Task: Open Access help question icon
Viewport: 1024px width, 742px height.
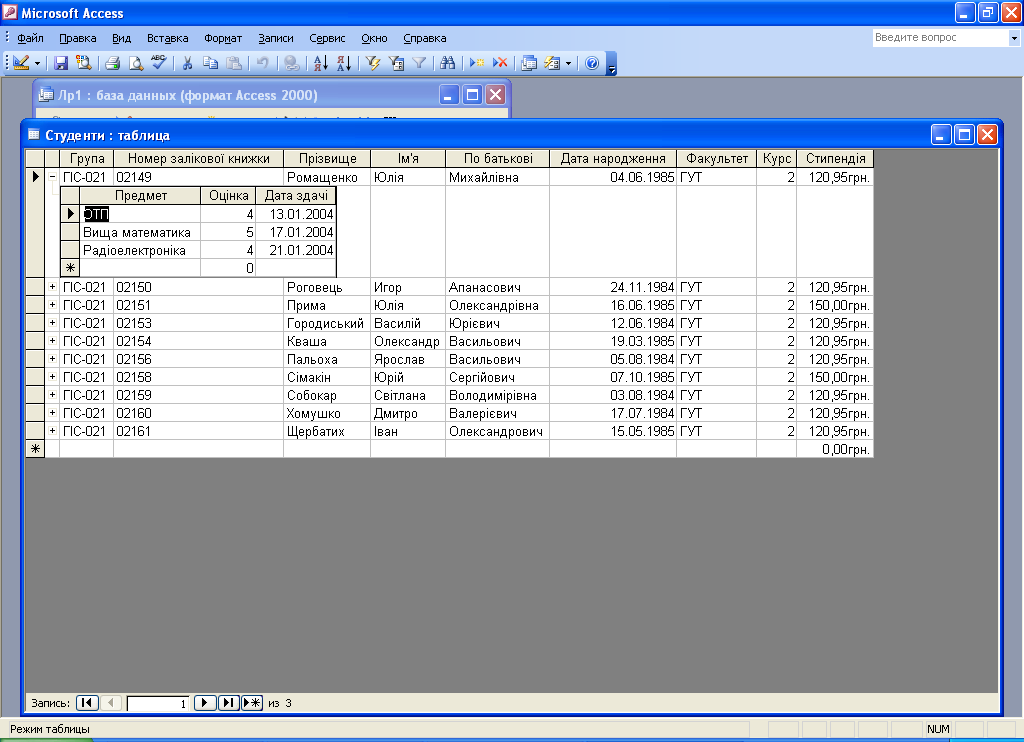Action: pos(592,63)
